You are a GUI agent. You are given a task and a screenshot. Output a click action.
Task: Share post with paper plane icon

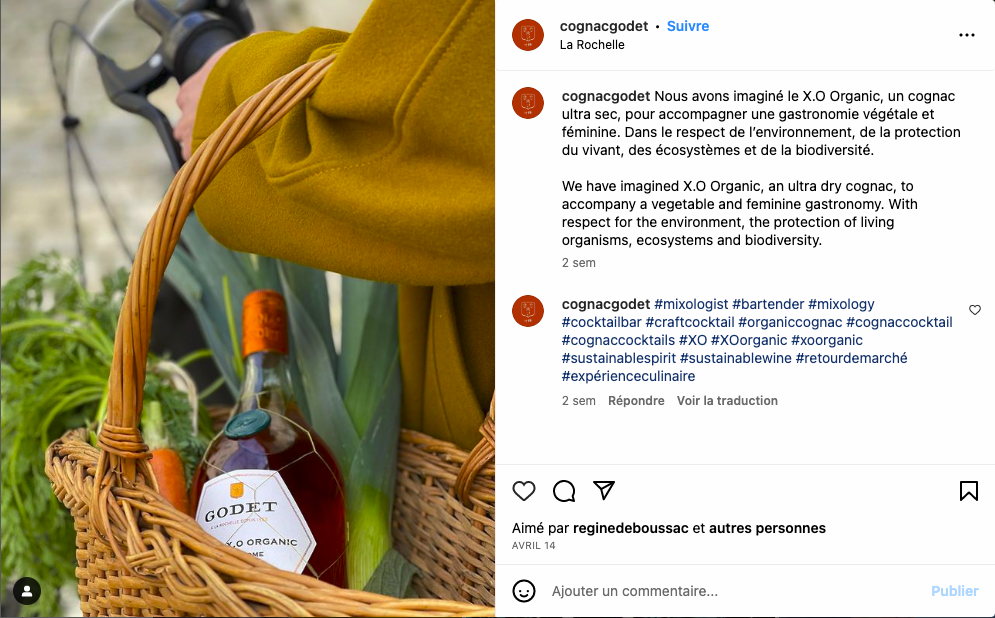pos(603,490)
